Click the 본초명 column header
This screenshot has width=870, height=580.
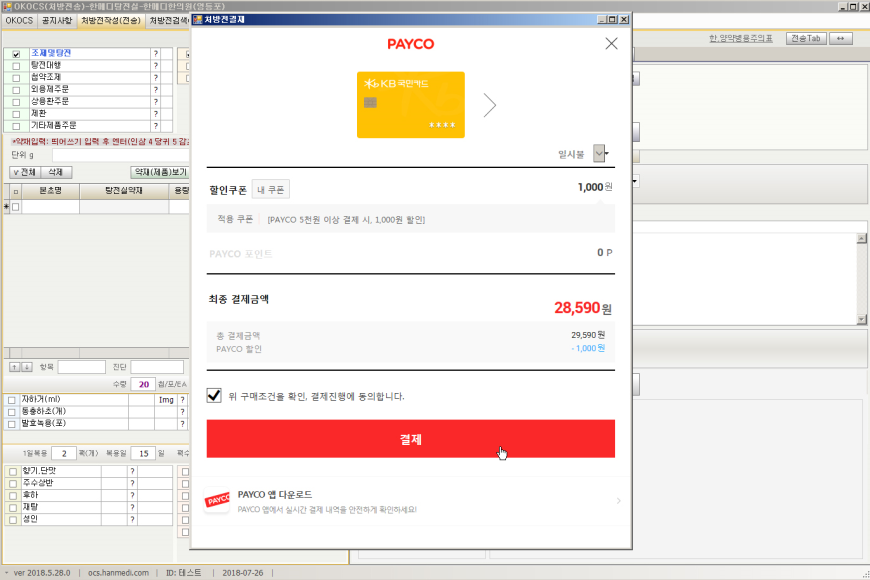[x=50, y=191]
